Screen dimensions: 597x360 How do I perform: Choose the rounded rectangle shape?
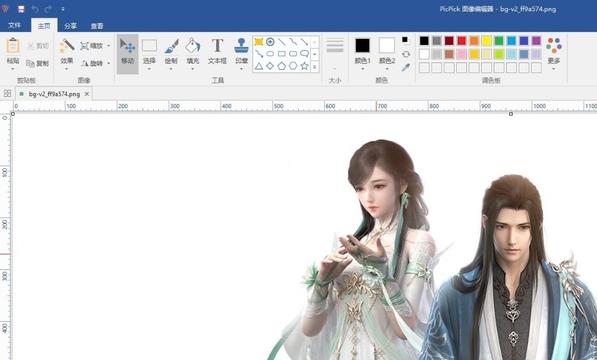point(293,54)
